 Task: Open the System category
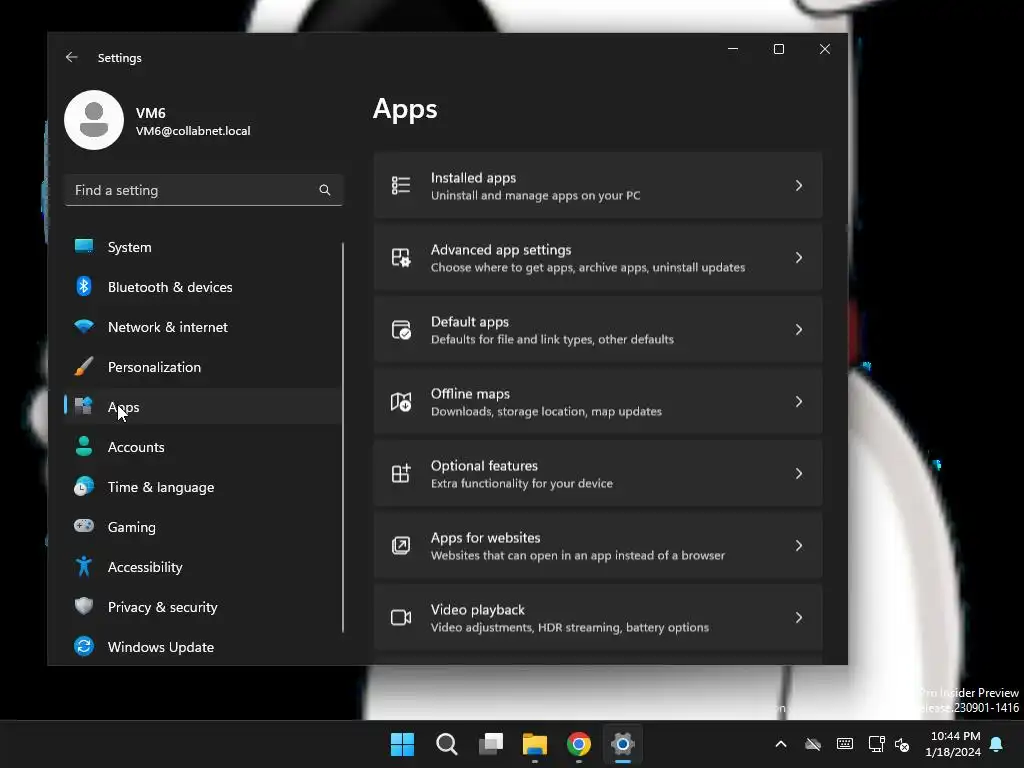pos(202,247)
